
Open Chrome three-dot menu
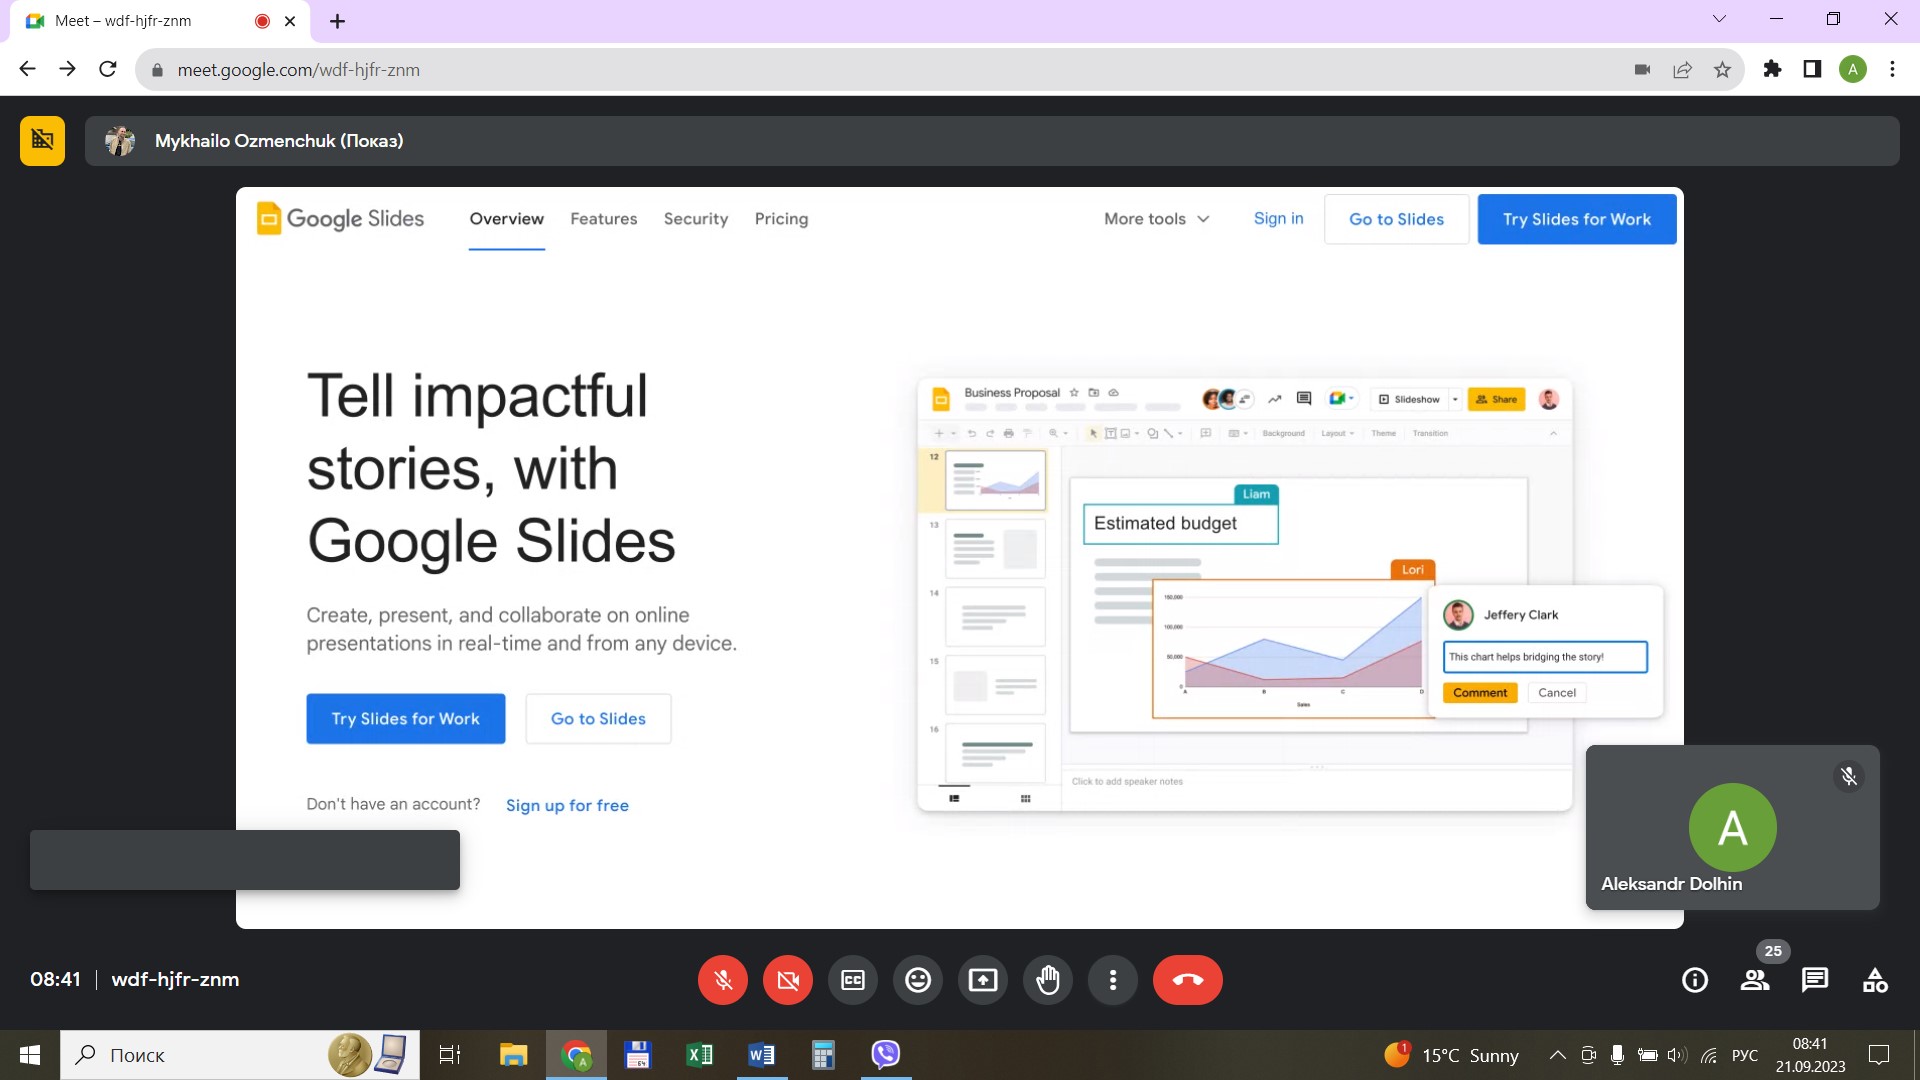[1892, 69]
